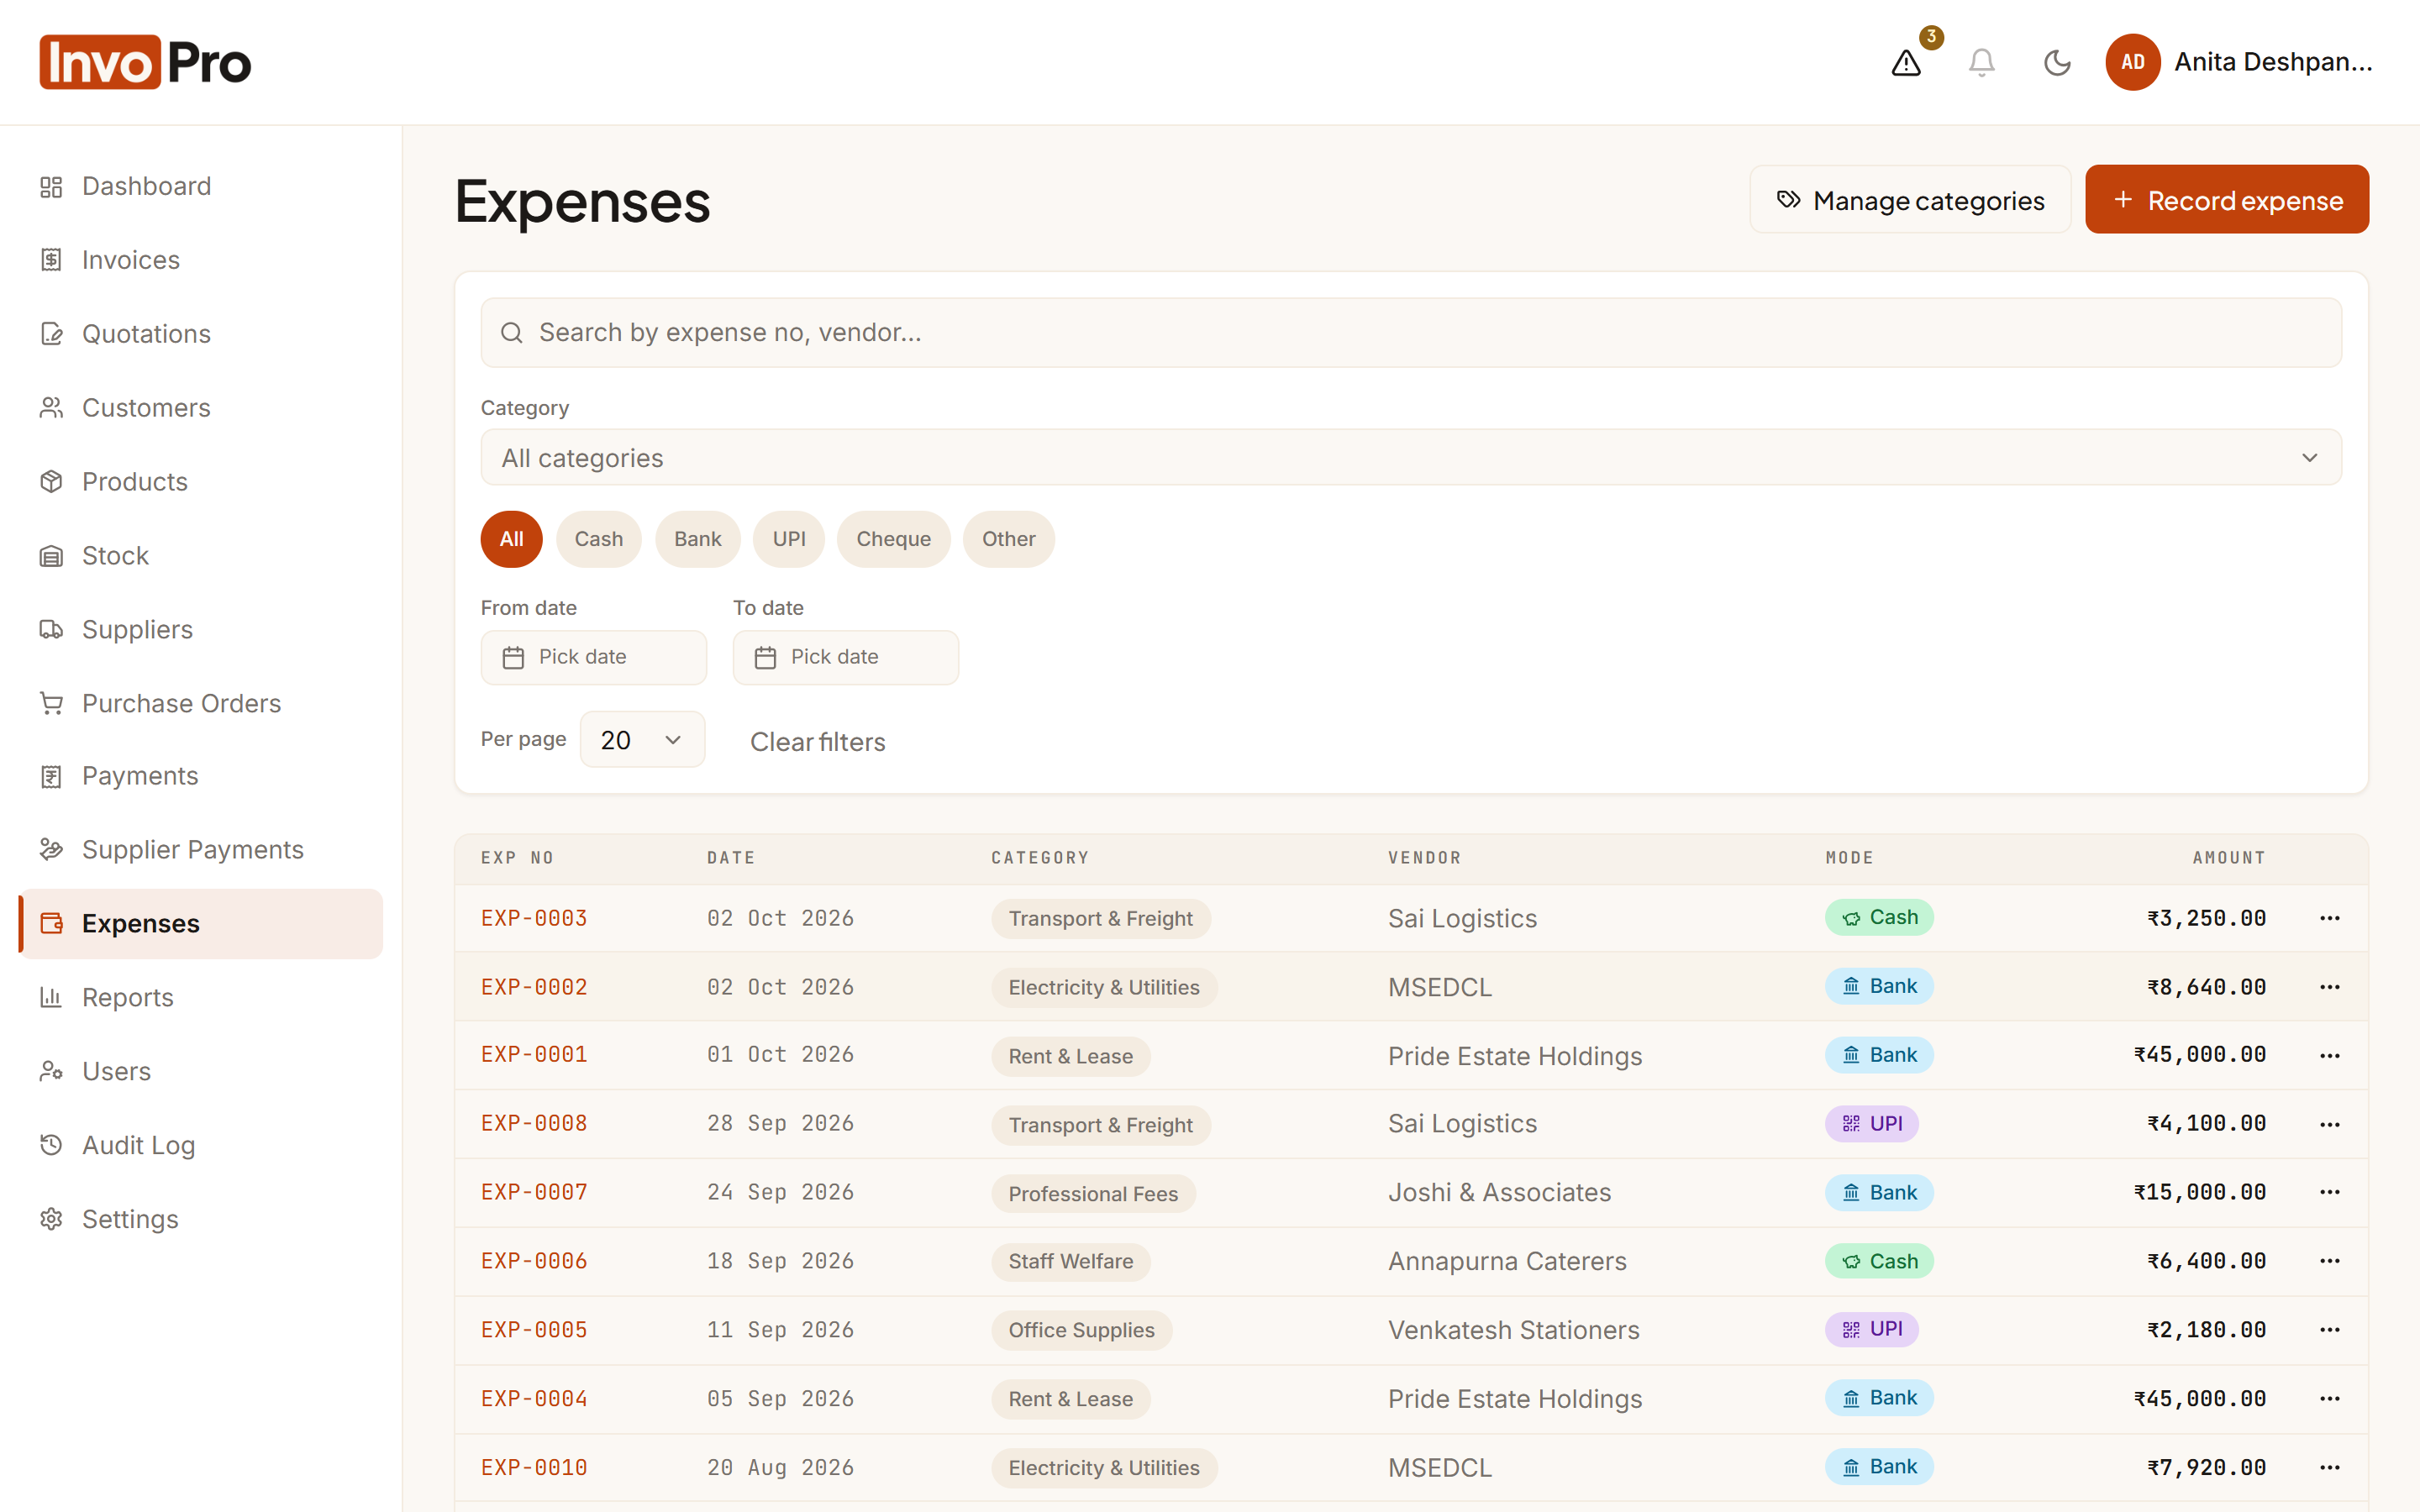
Task: Click Professional Fees category tag
Action: click(1093, 1194)
